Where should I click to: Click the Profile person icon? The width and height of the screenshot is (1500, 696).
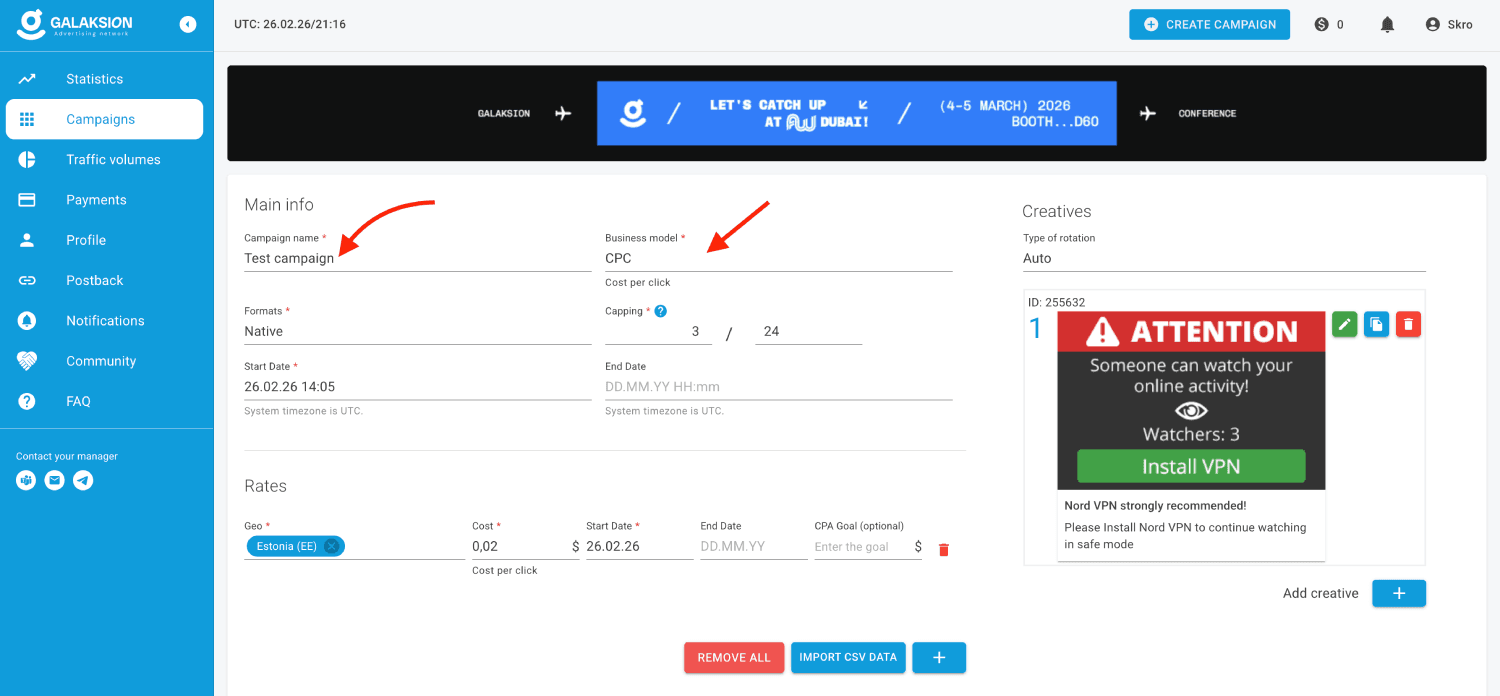point(27,240)
